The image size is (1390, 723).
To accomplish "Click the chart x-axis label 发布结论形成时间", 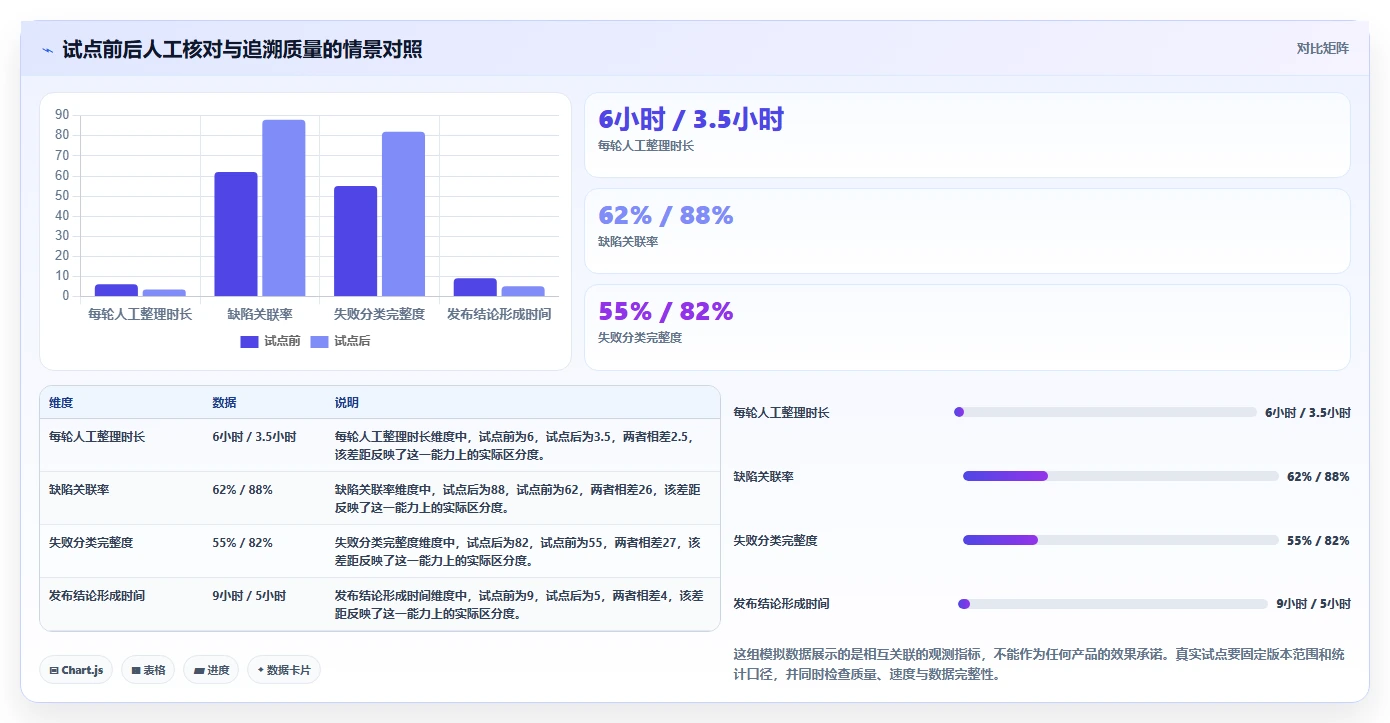I will click(499, 314).
